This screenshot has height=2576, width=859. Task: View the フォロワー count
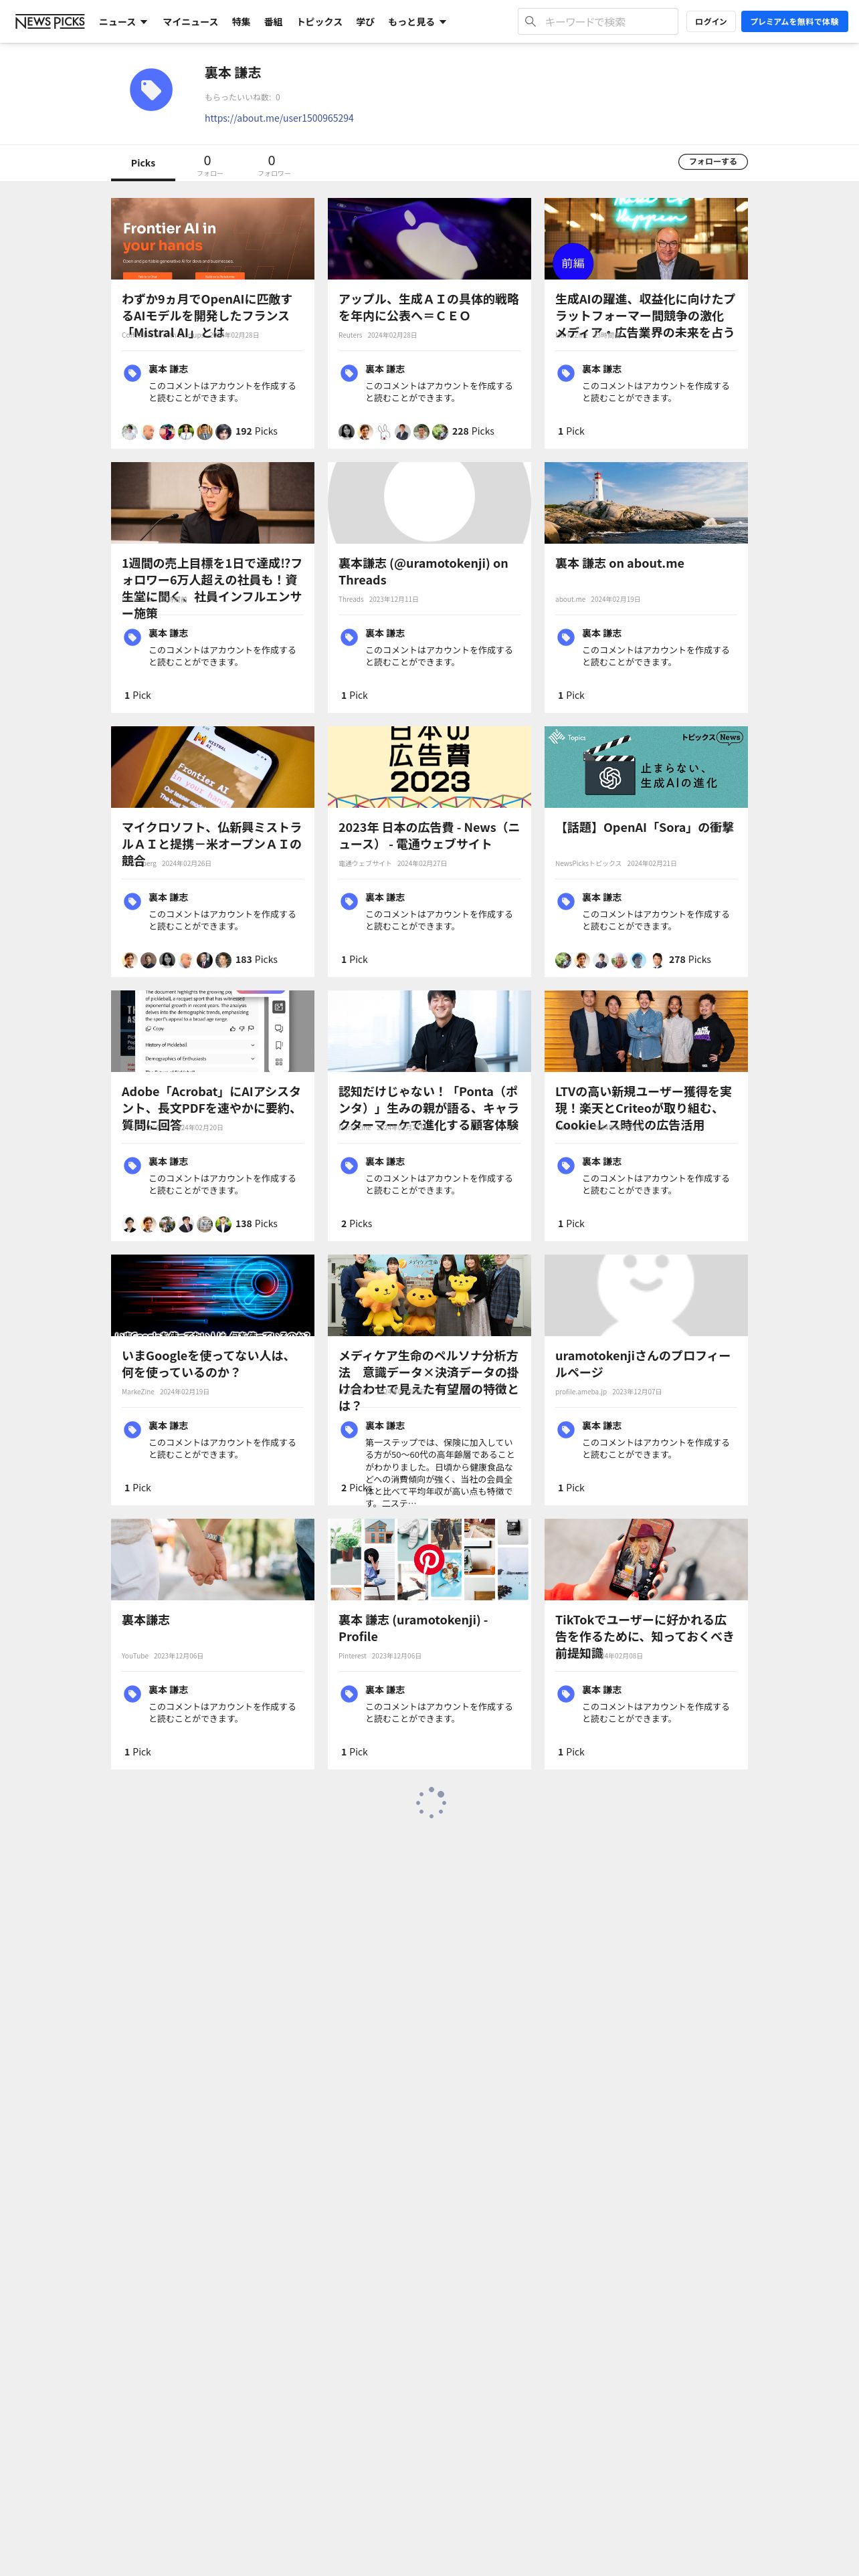(273, 165)
